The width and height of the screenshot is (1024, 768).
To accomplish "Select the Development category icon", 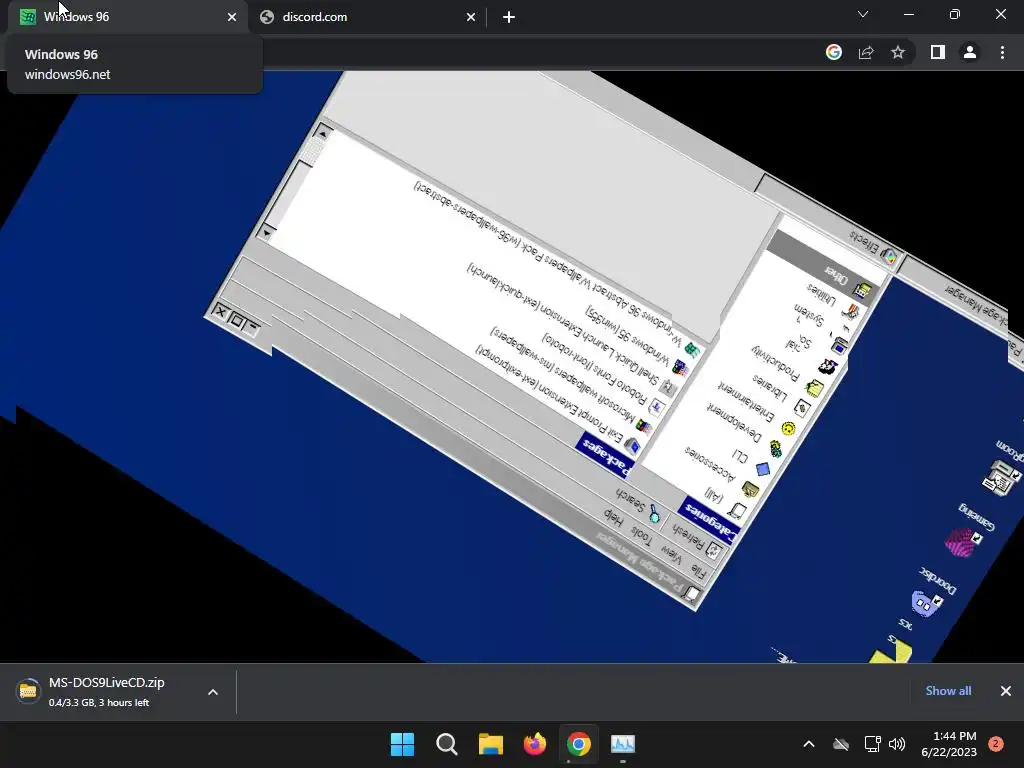I will pos(775,449).
